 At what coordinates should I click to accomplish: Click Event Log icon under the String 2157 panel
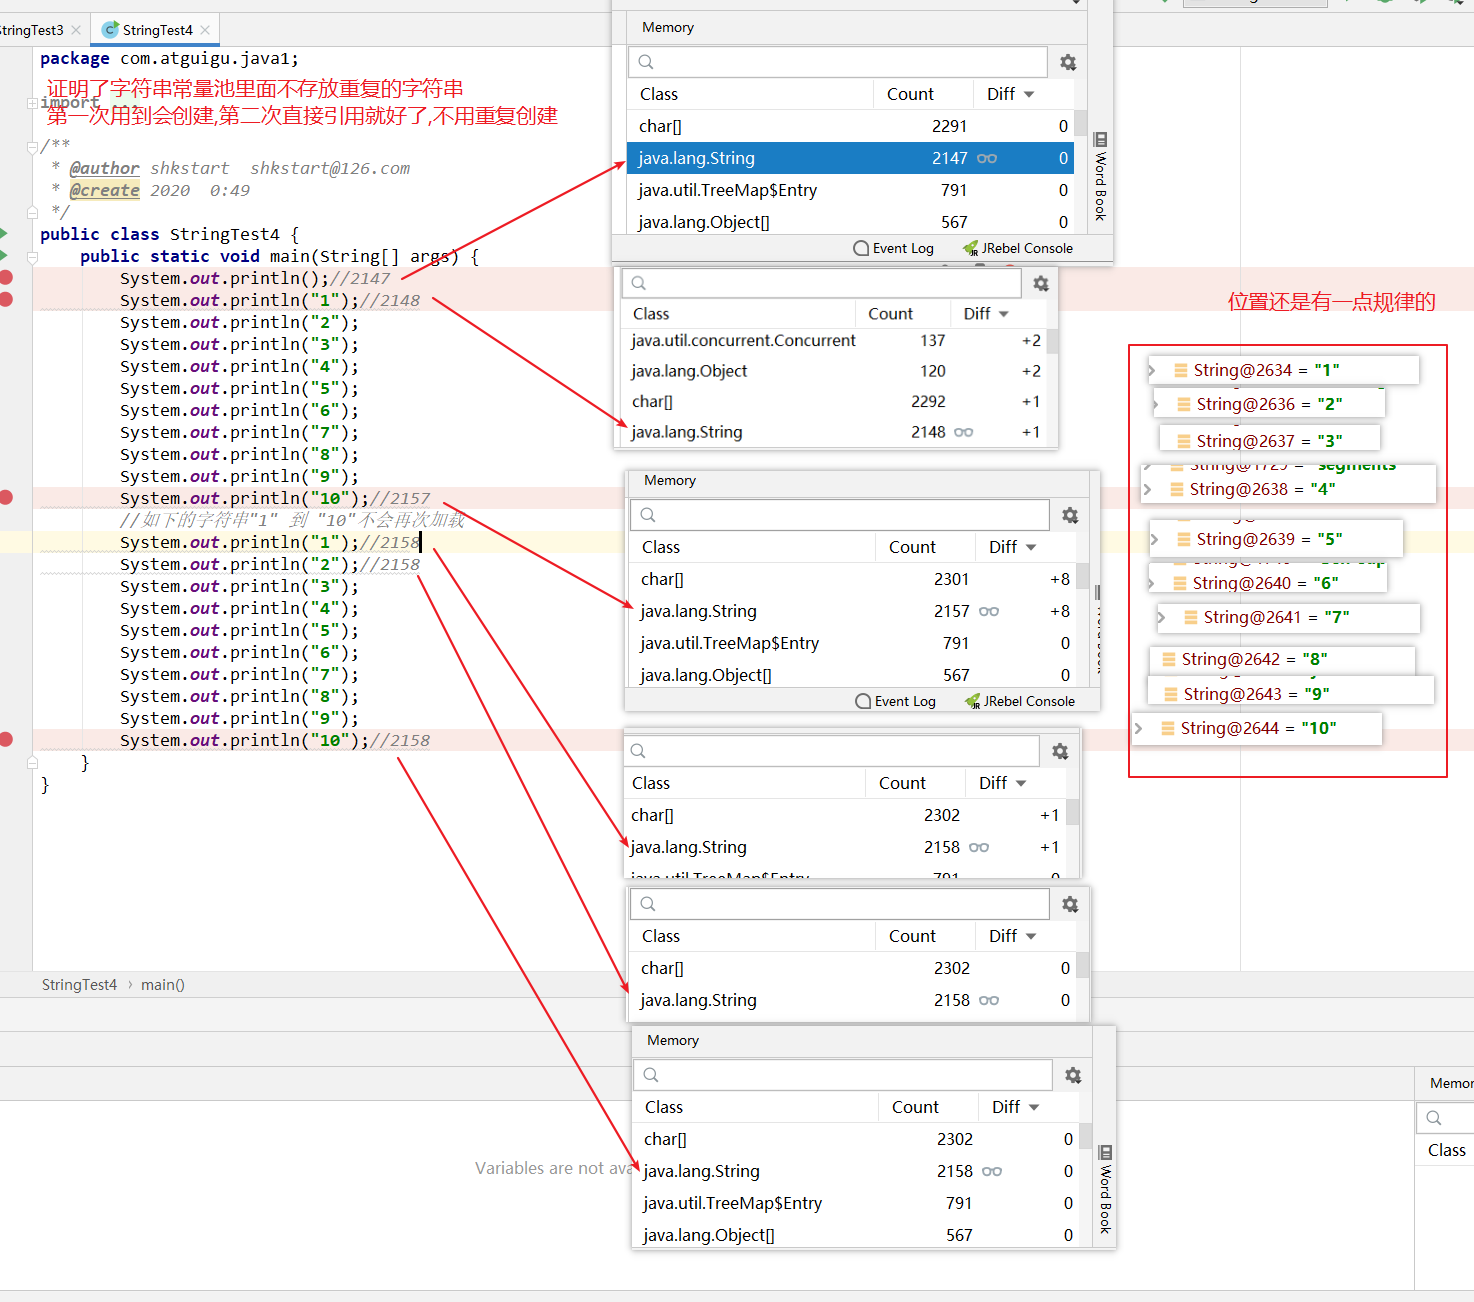[x=863, y=701]
